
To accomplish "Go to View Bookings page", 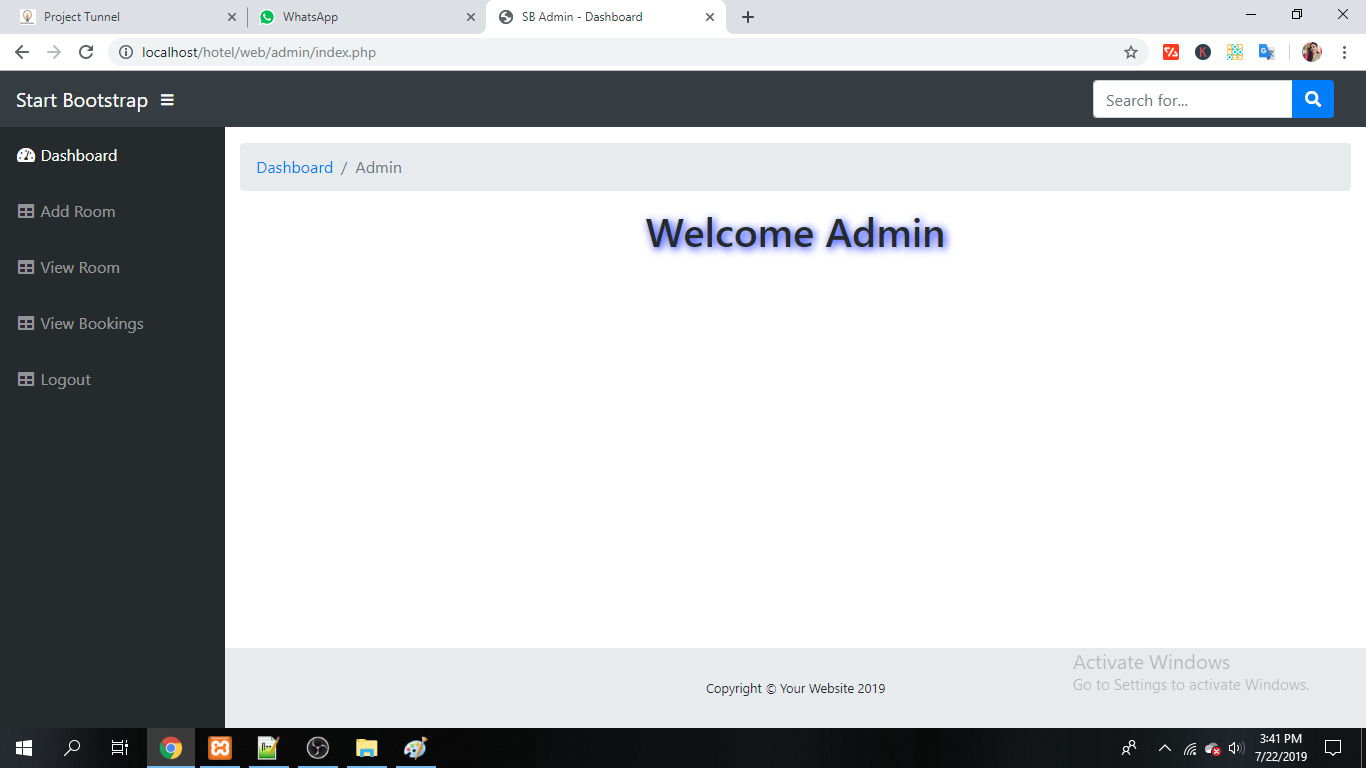I will pos(91,324).
